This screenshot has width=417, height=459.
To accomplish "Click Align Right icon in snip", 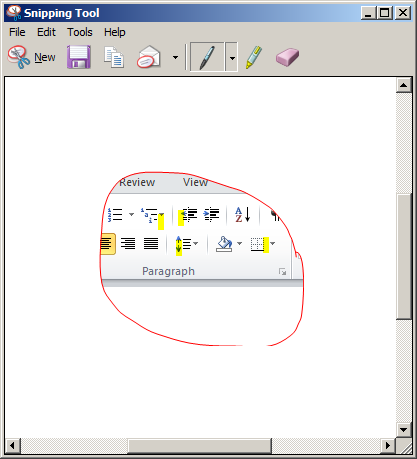I will tap(128, 244).
